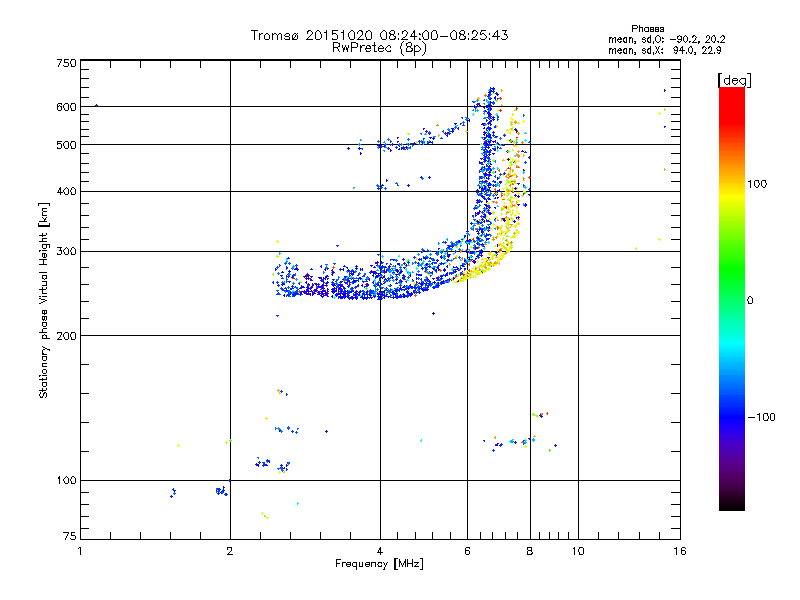The image size is (800, 600).
Task: Click the x-axis tick label '1'
Action: (x=80, y=551)
